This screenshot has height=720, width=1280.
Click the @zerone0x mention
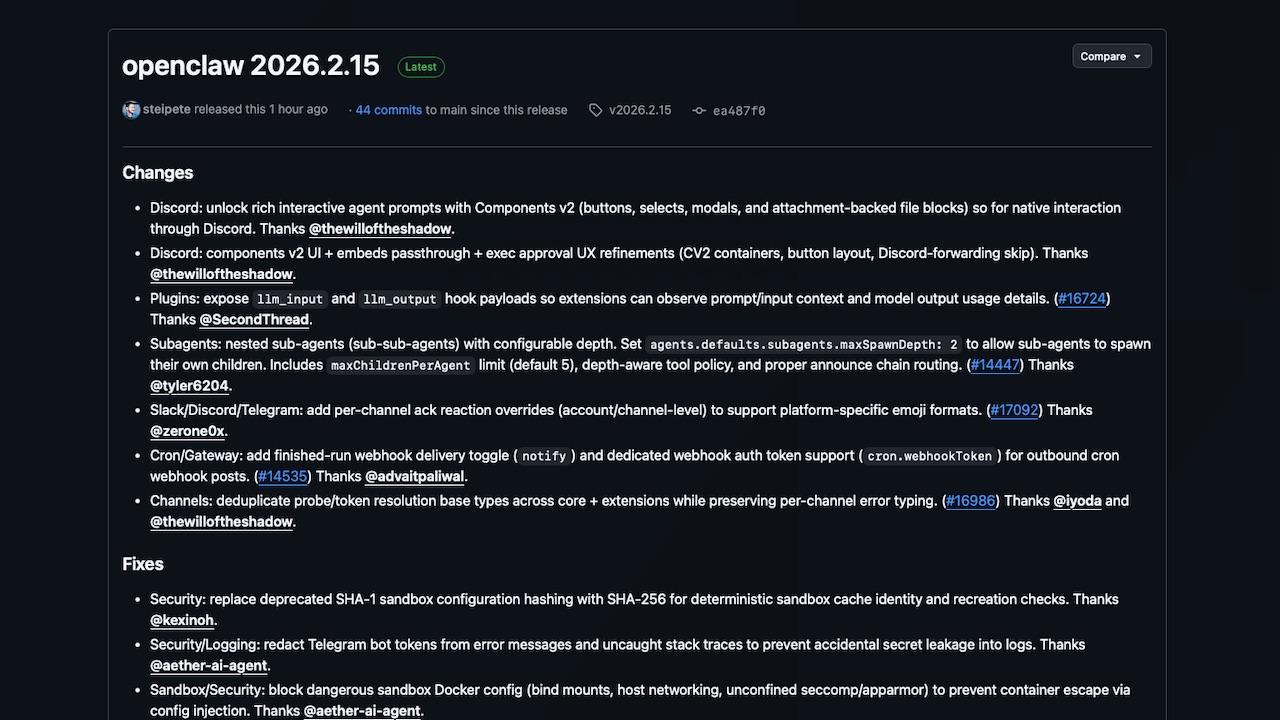186,431
